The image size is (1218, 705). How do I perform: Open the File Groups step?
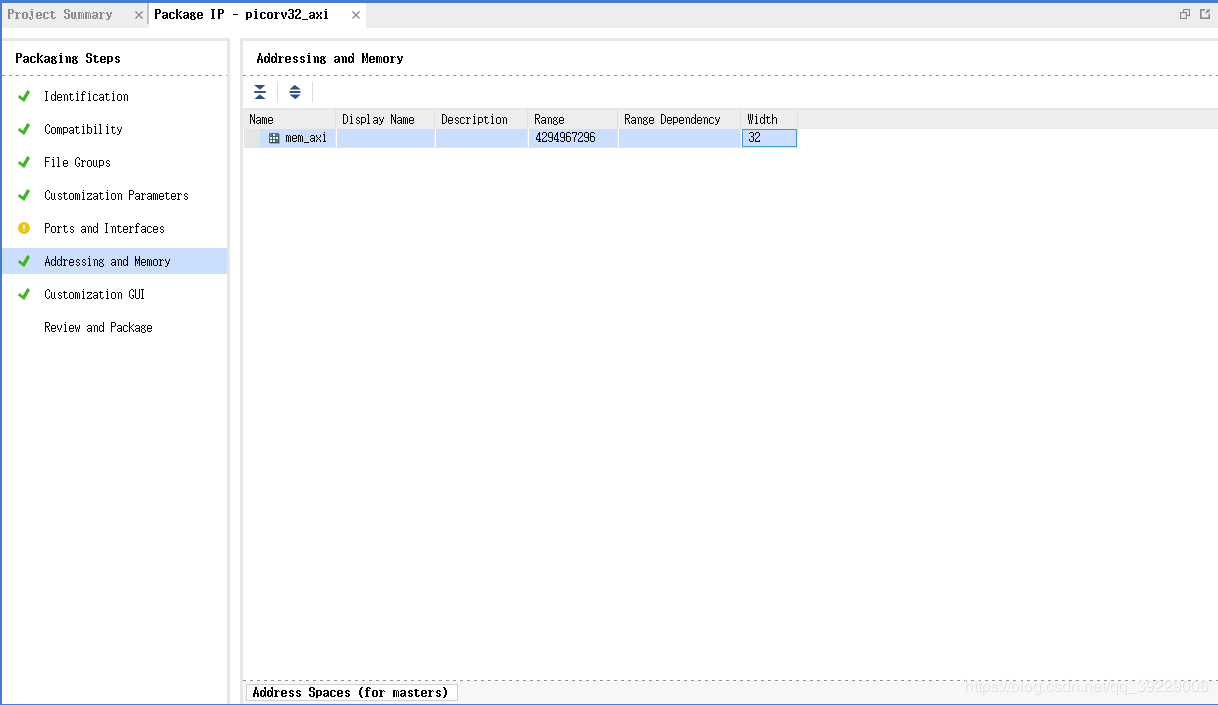[x=77, y=162]
